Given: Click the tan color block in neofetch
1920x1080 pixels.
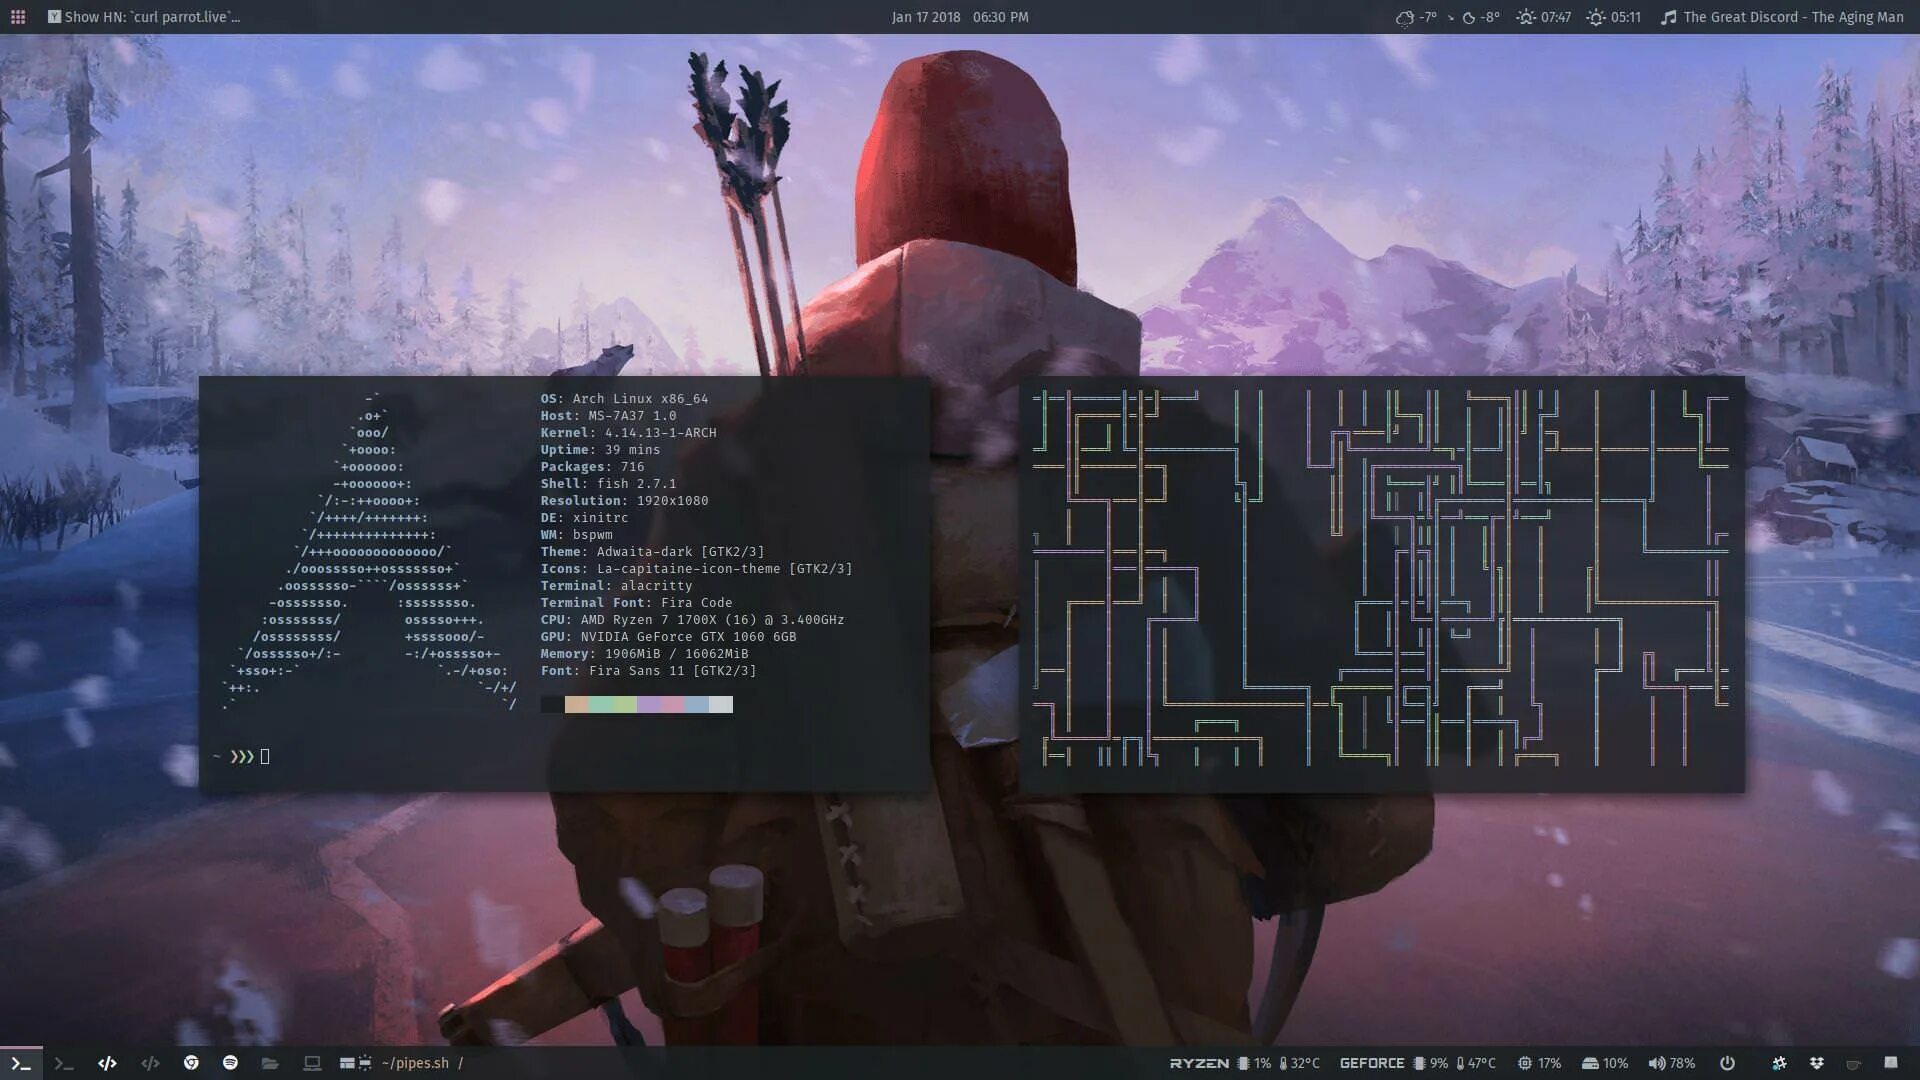Looking at the screenshot, I should (x=577, y=705).
